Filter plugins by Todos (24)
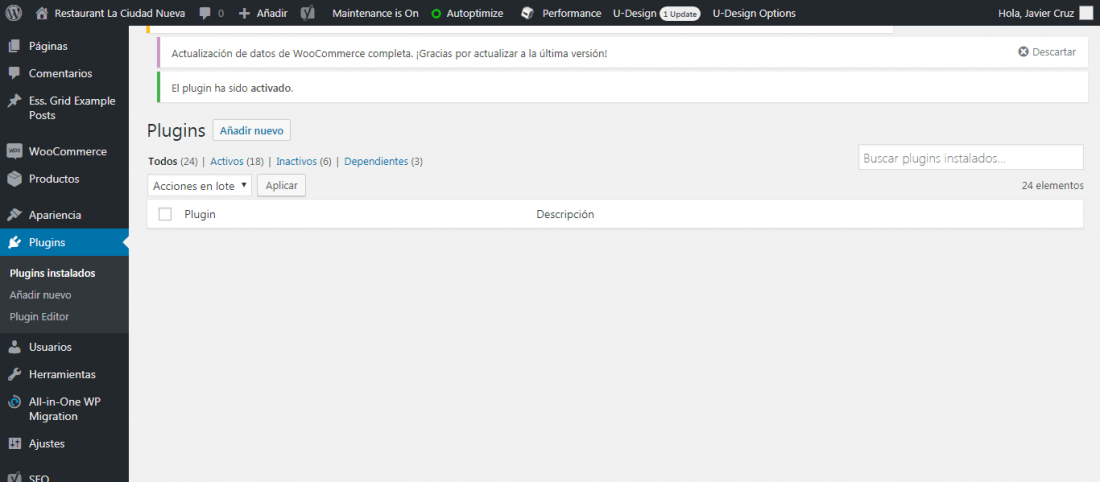 pos(173,161)
